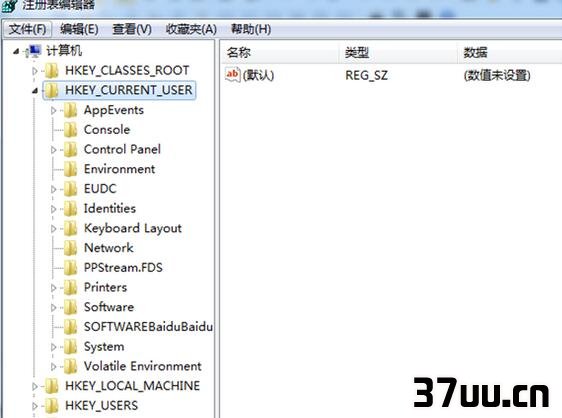Expand the HKEY_LOCAL_MACHINE hive

click(35, 386)
